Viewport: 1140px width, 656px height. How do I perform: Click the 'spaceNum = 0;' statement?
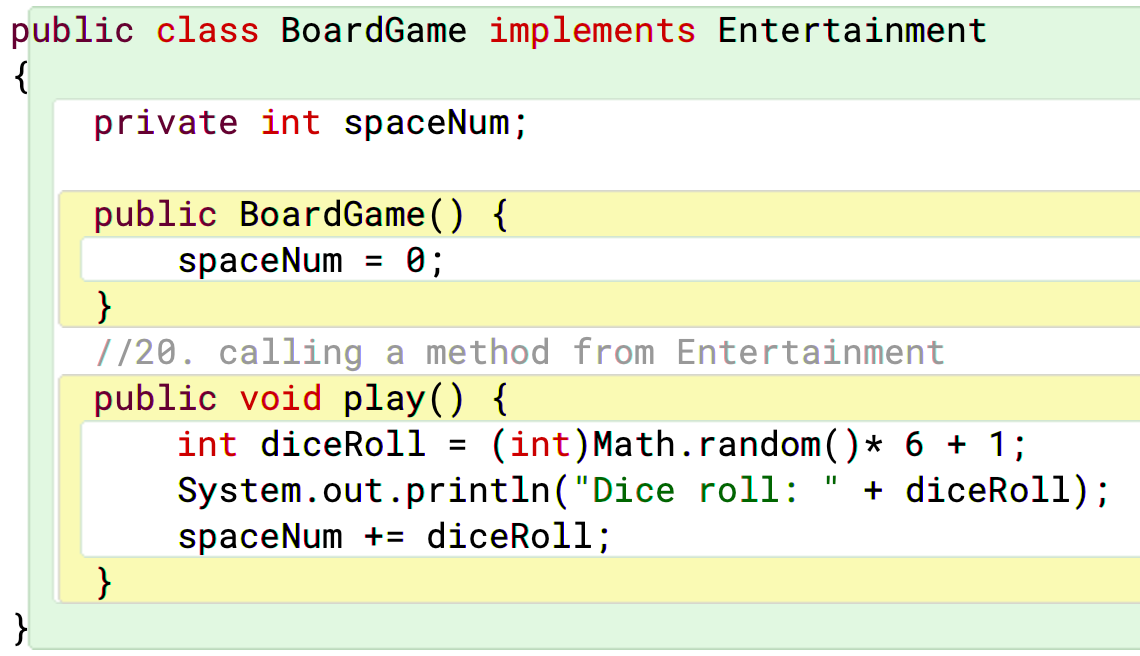(310, 261)
